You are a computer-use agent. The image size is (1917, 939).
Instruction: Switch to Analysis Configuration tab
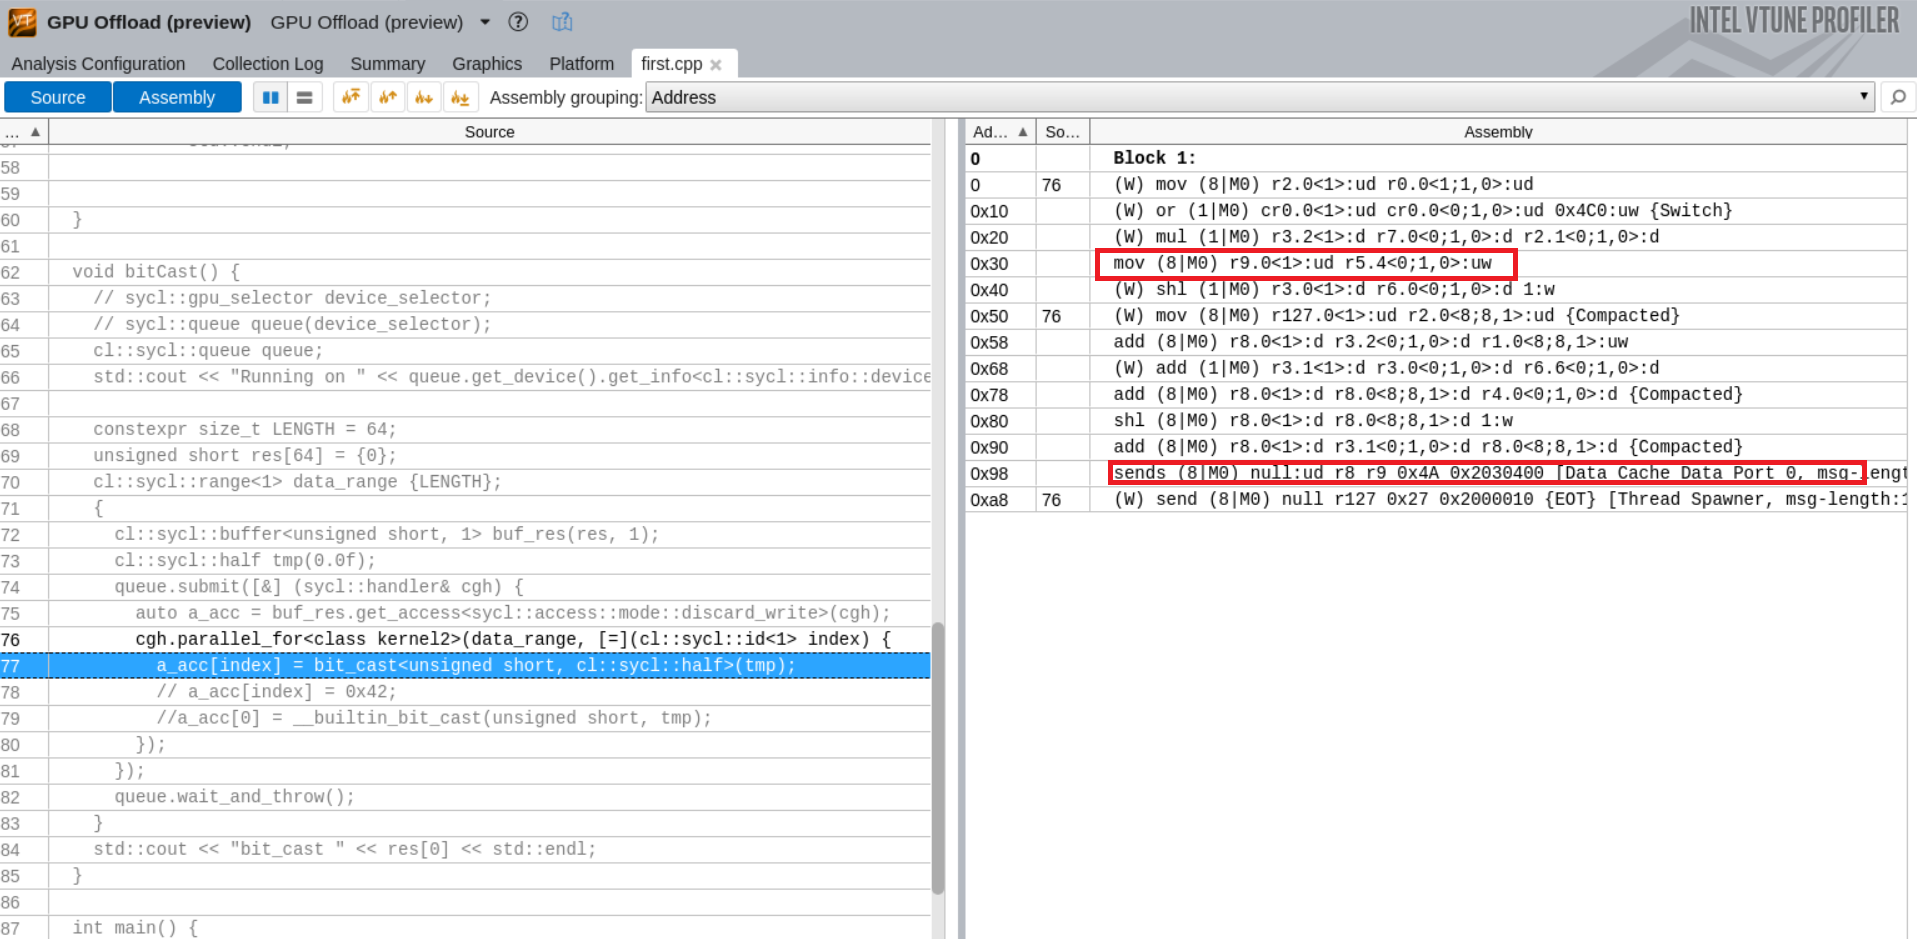[x=98, y=64]
